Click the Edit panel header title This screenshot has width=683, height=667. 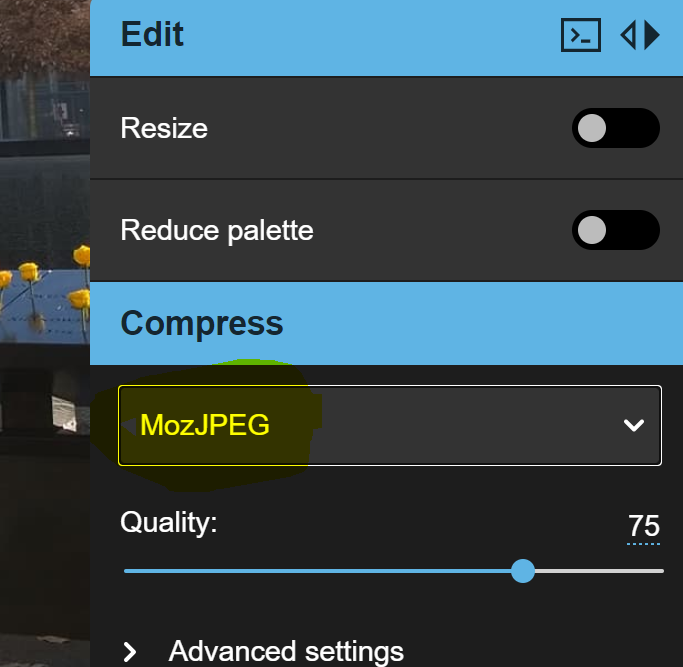tap(152, 35)
